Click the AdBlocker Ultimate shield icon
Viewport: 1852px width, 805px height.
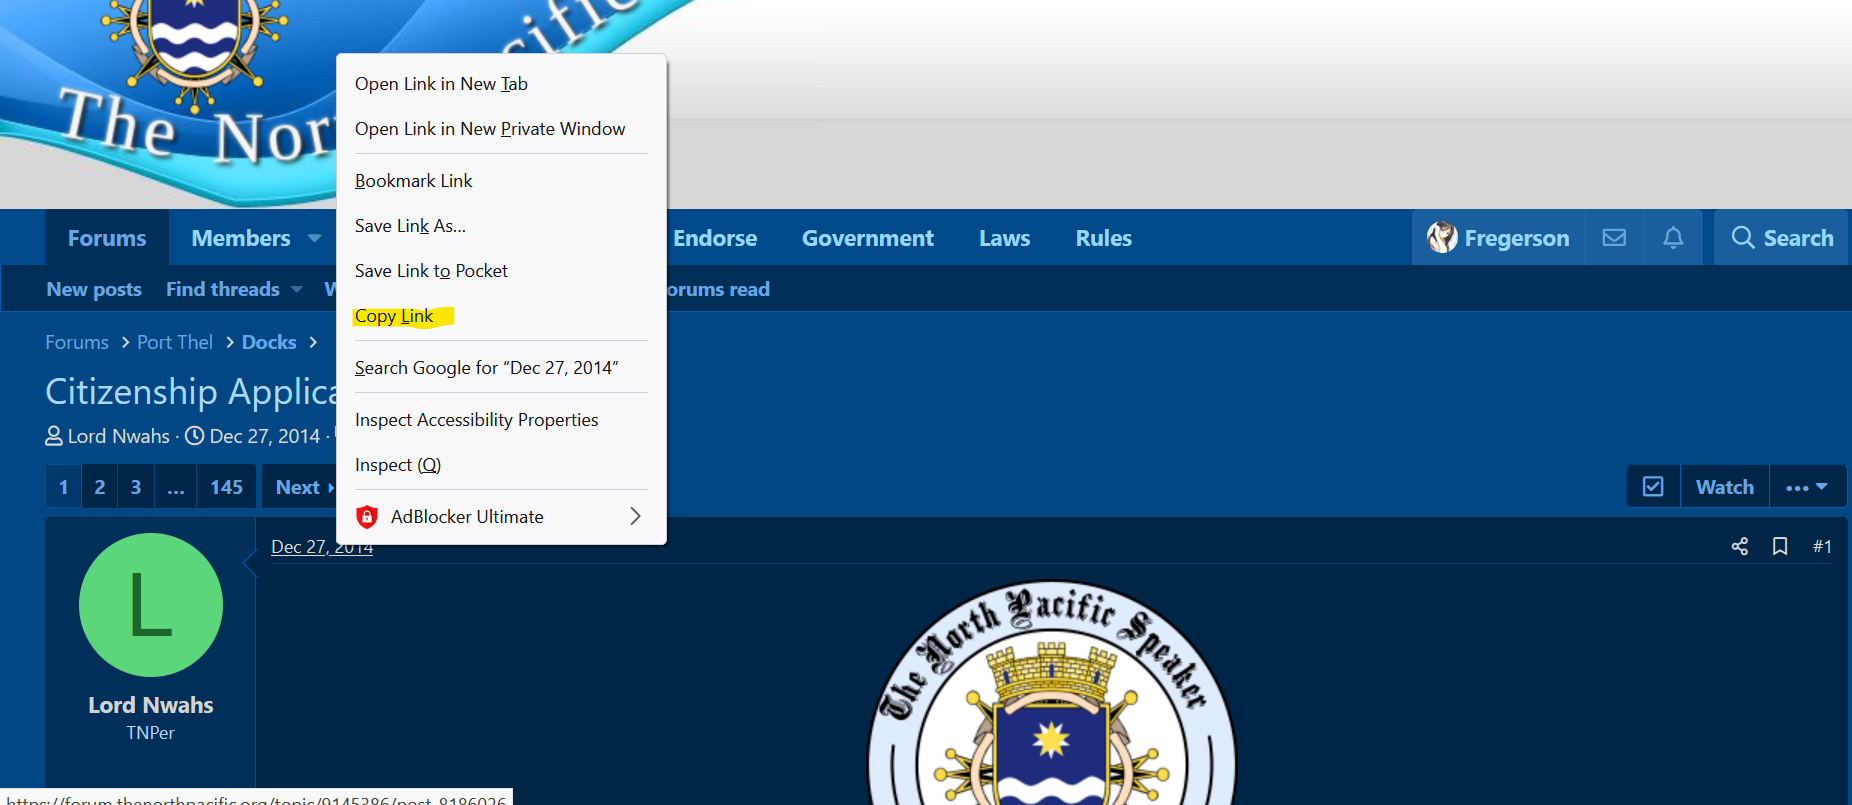pyautogui.click(x=367, y=517)
